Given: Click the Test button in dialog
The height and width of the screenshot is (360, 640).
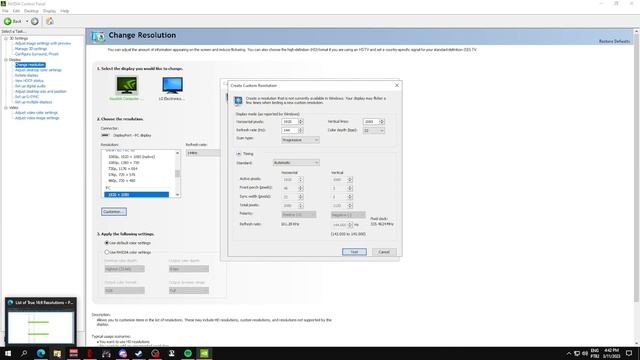Looking at the screenshot, I should click(354, 252).
